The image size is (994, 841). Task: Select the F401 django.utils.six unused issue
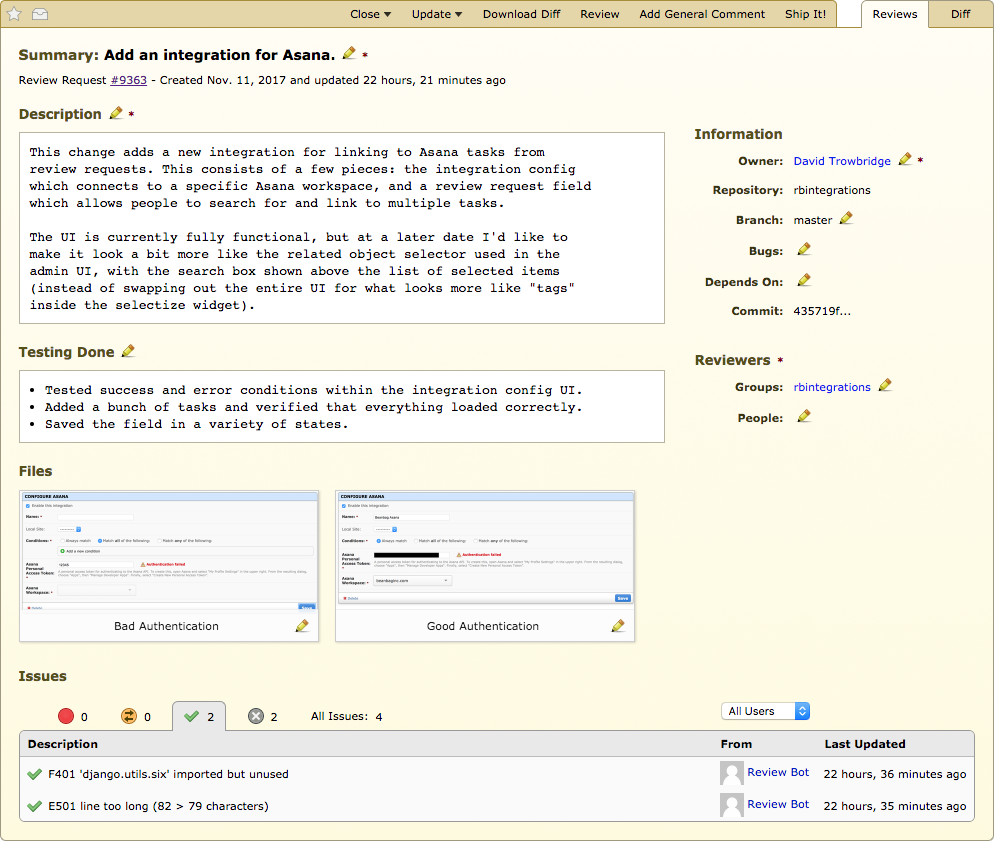tap(497, 774)
